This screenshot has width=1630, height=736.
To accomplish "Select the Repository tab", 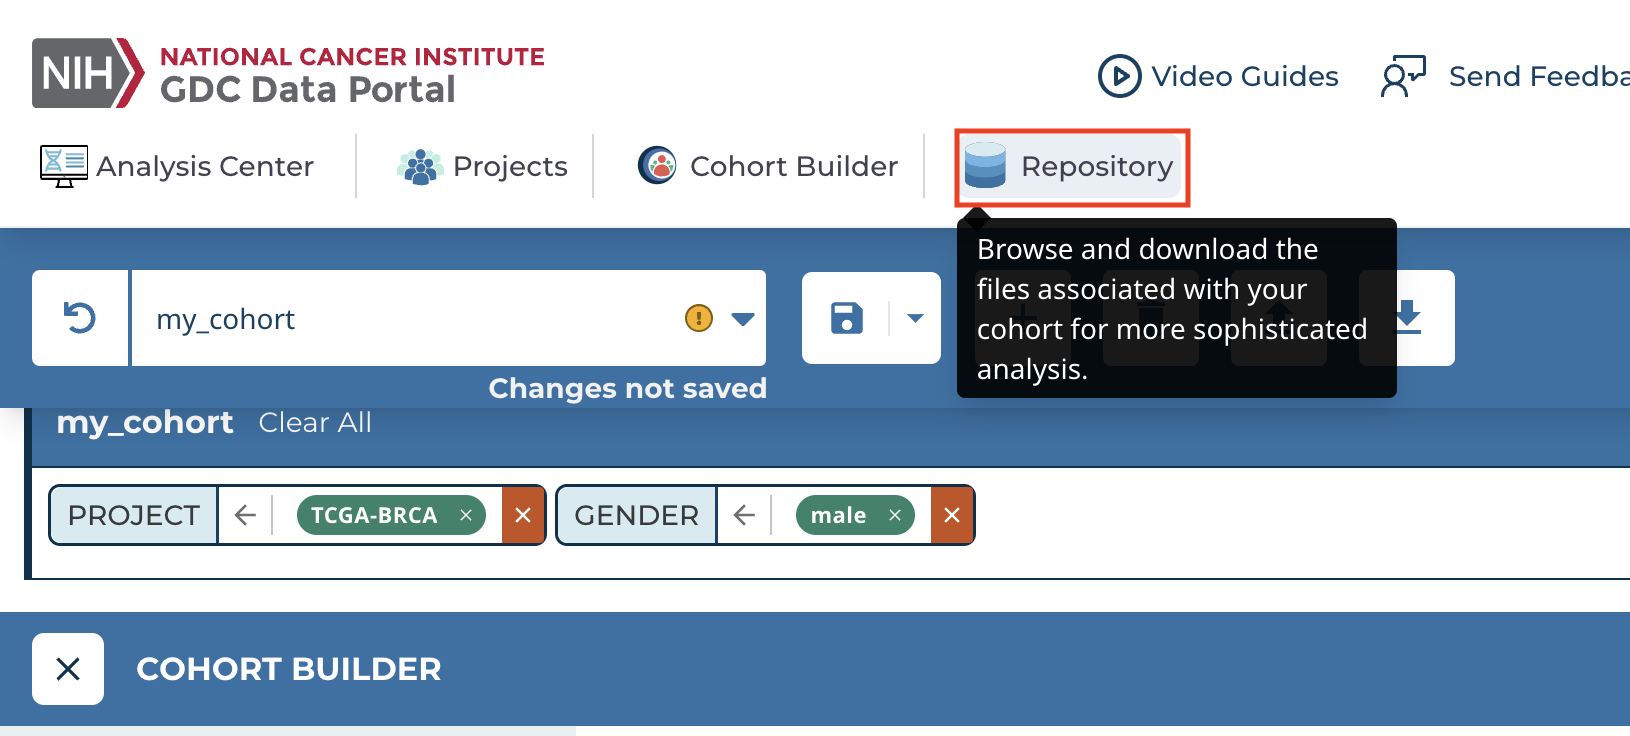I will pyautogui.click(x=1071, y=167).
